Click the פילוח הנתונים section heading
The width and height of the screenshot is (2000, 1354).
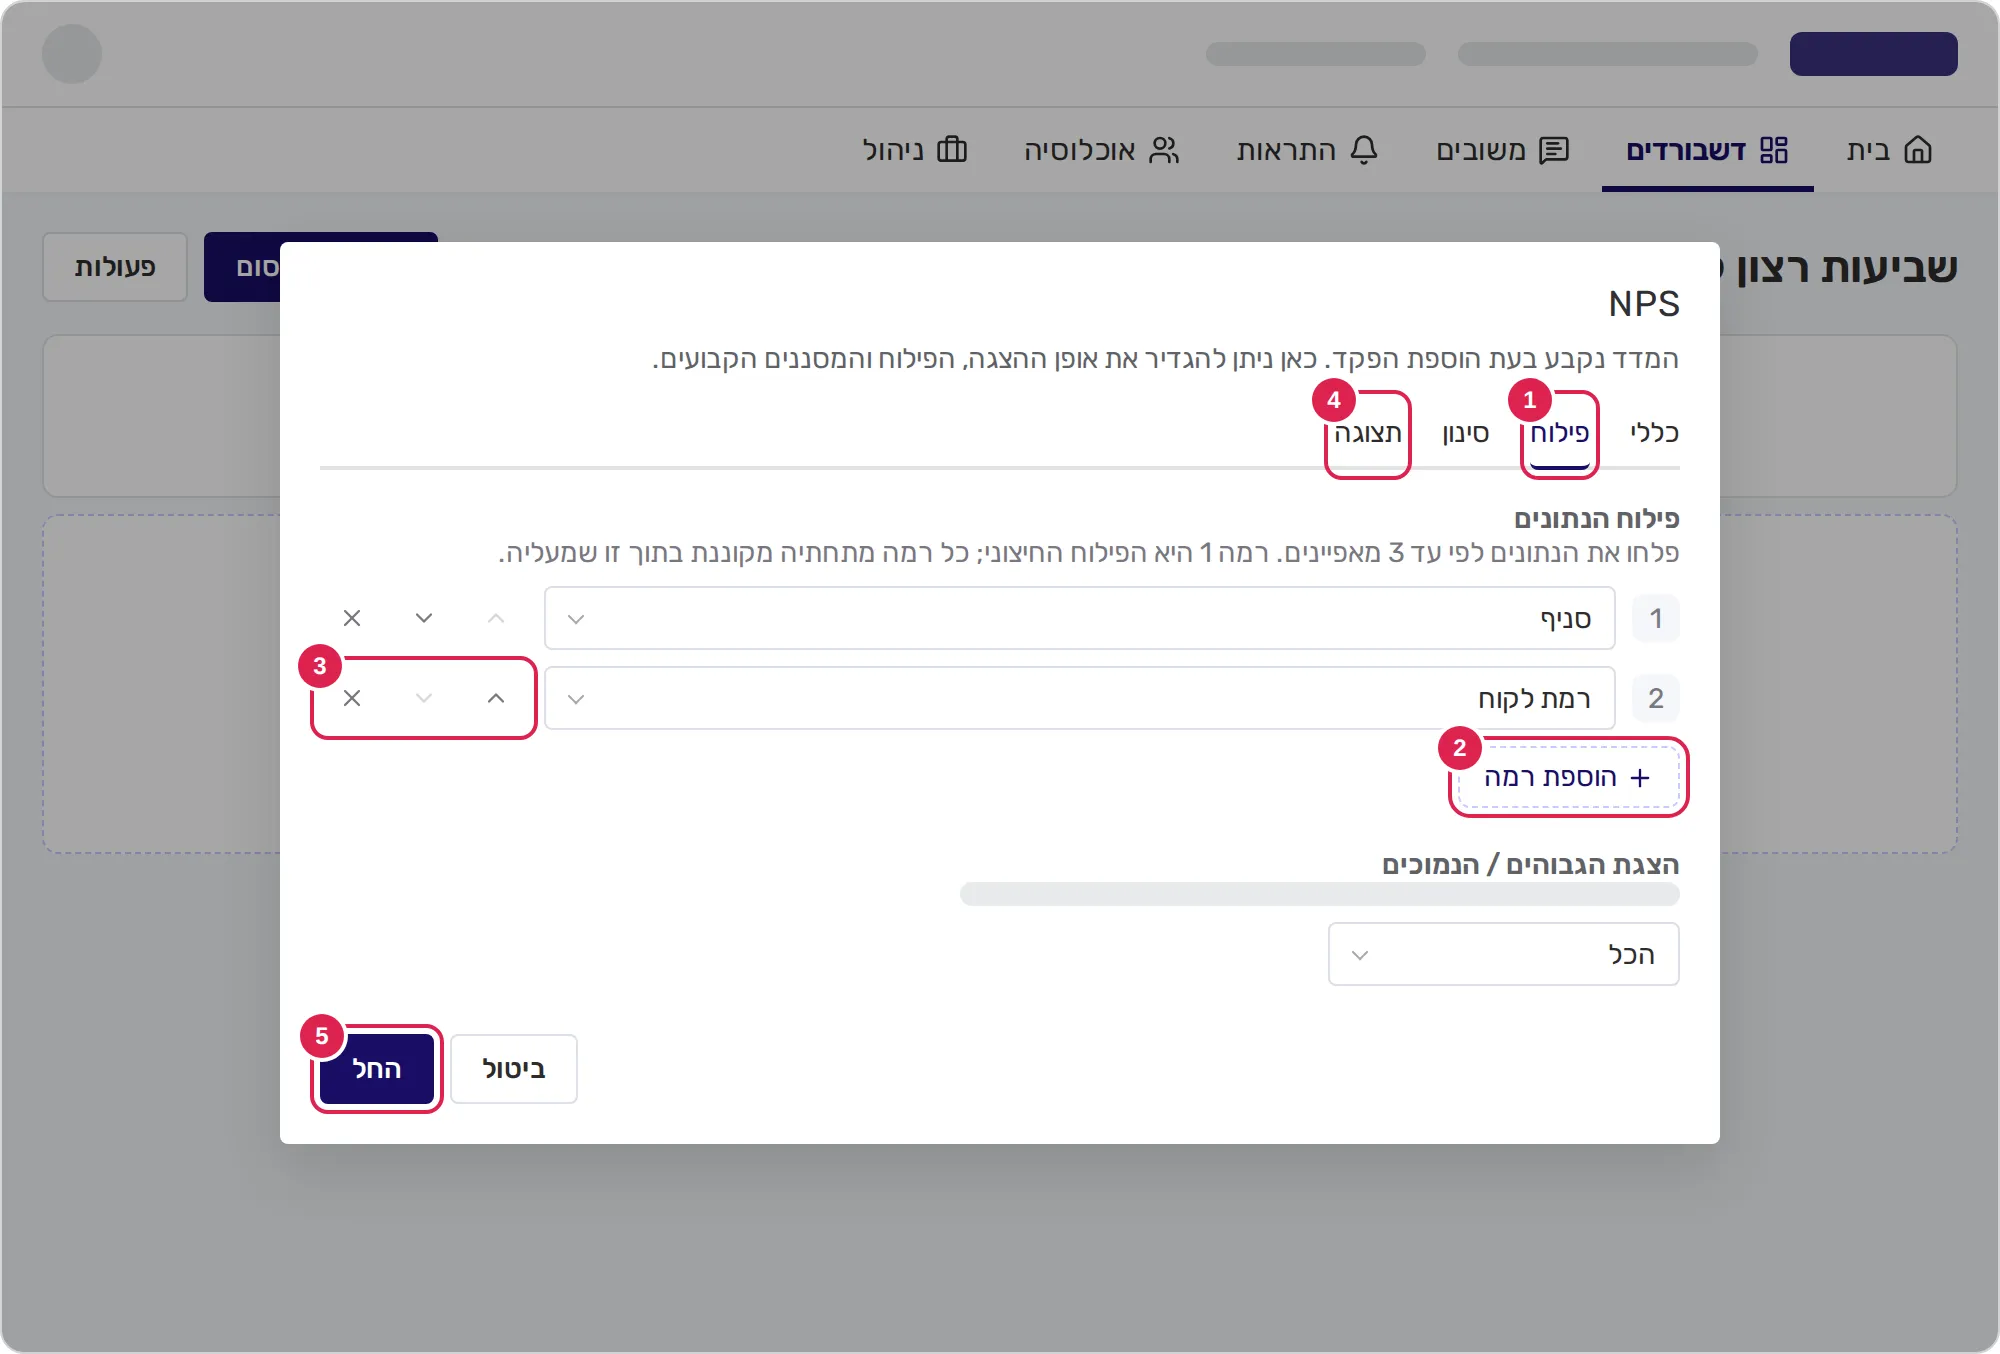[1597, 518]
